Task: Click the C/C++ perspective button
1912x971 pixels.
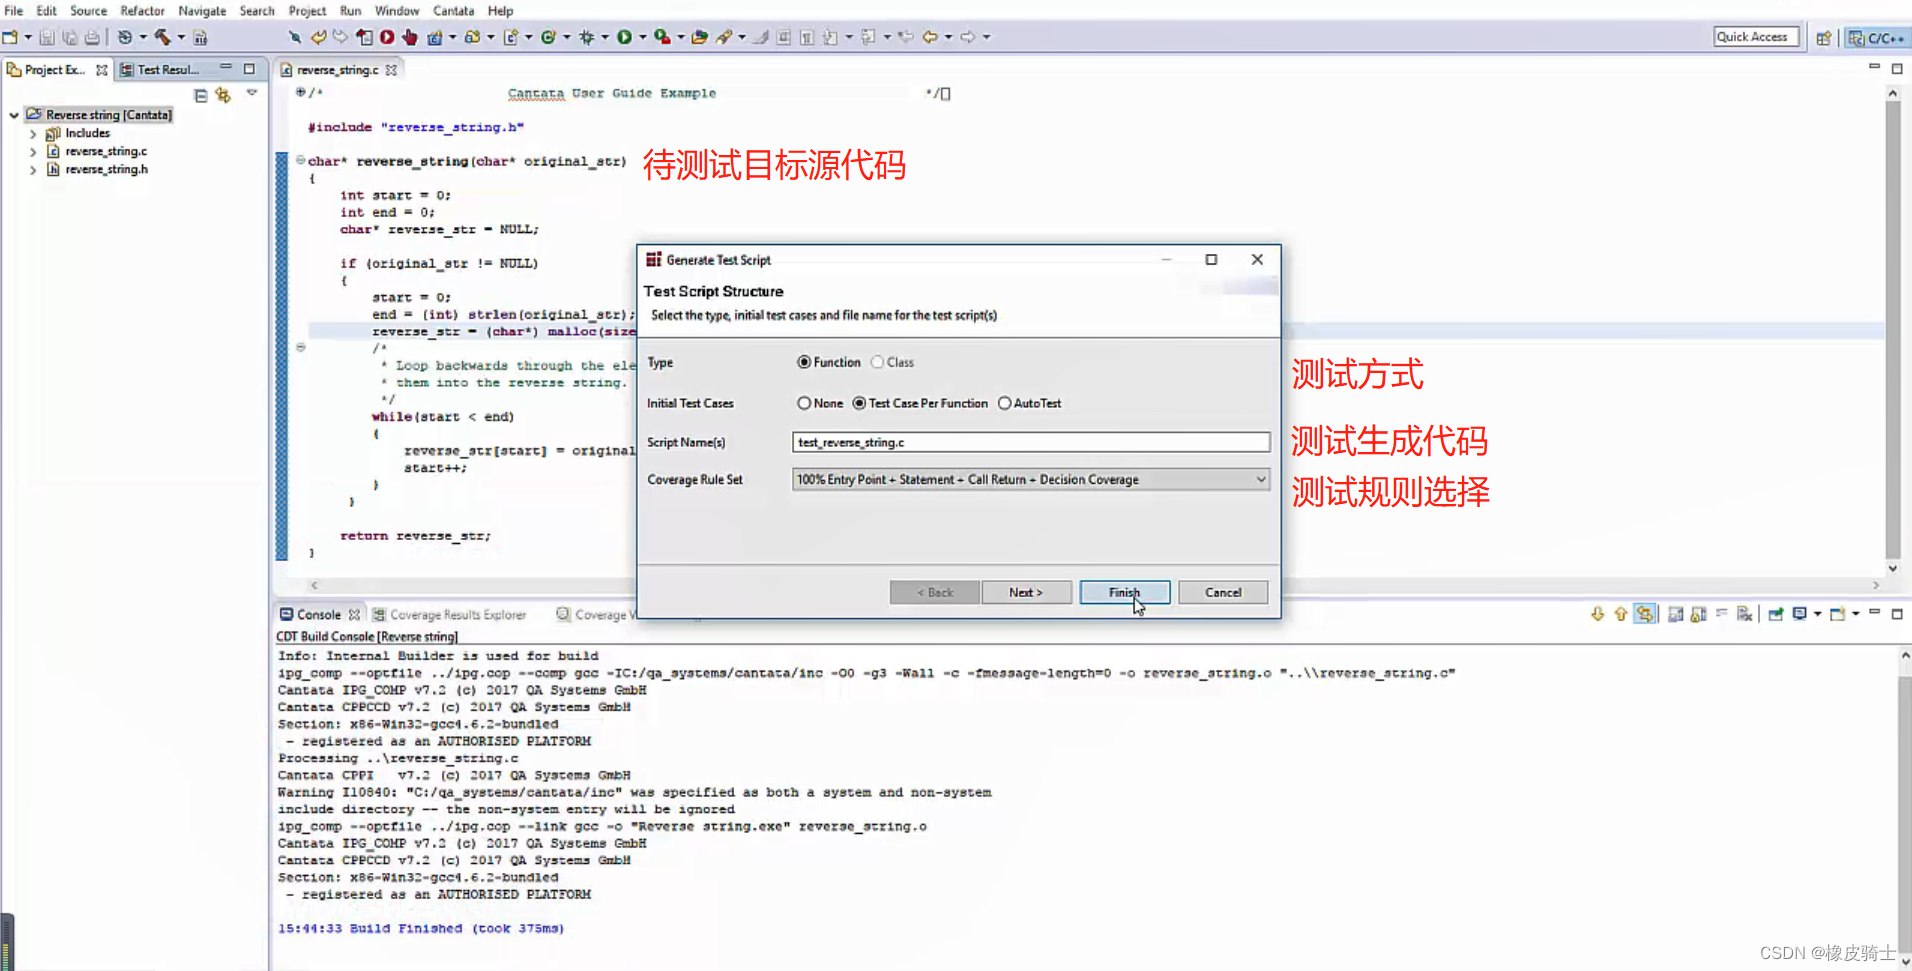Action: click(x=1876, y=38)
